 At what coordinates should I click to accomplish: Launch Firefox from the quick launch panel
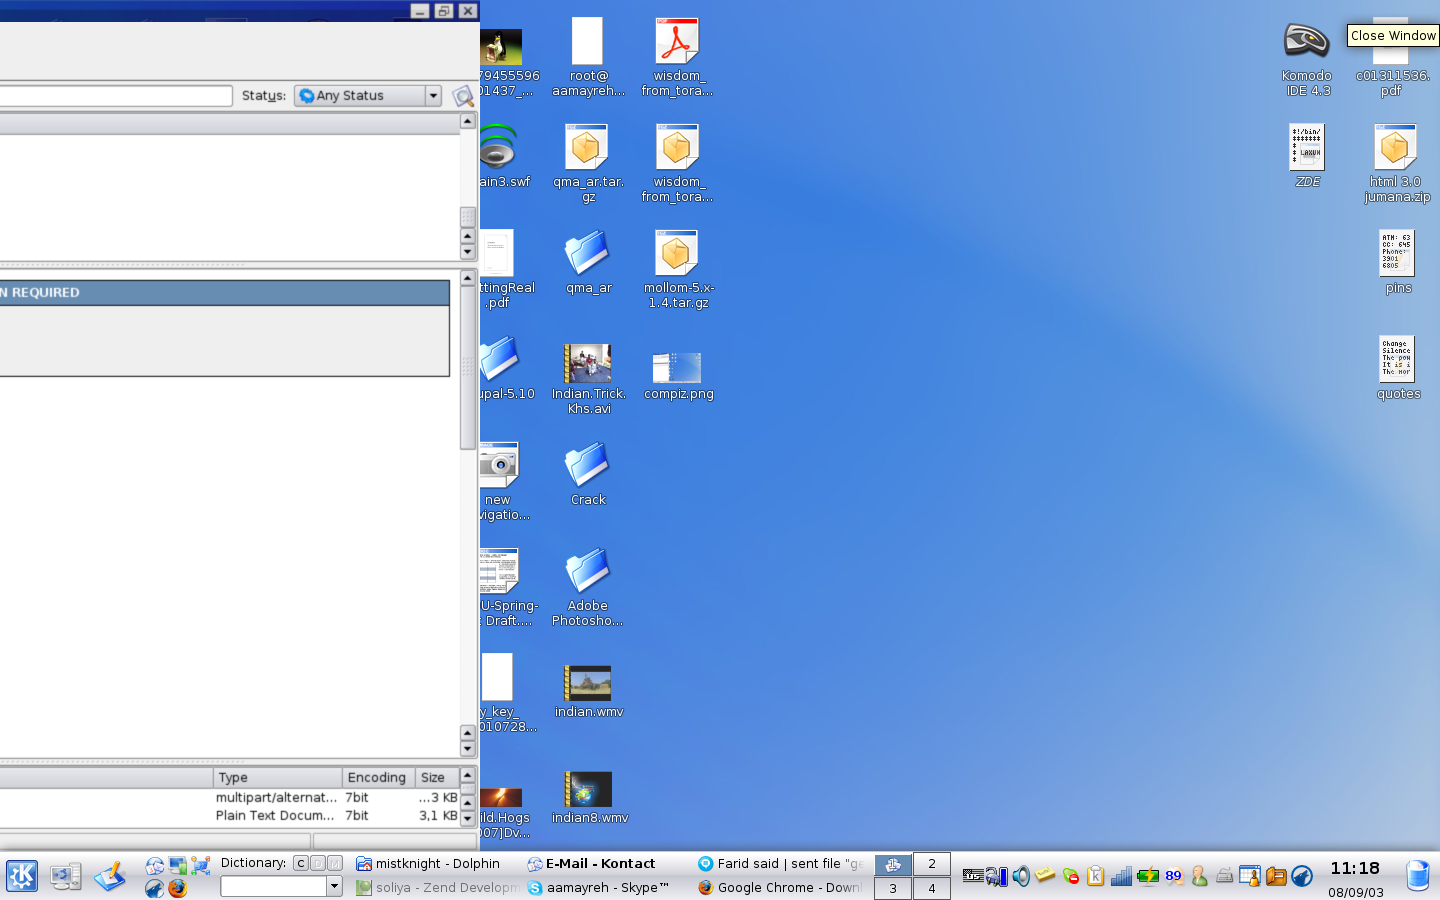(x=178, y=888)
